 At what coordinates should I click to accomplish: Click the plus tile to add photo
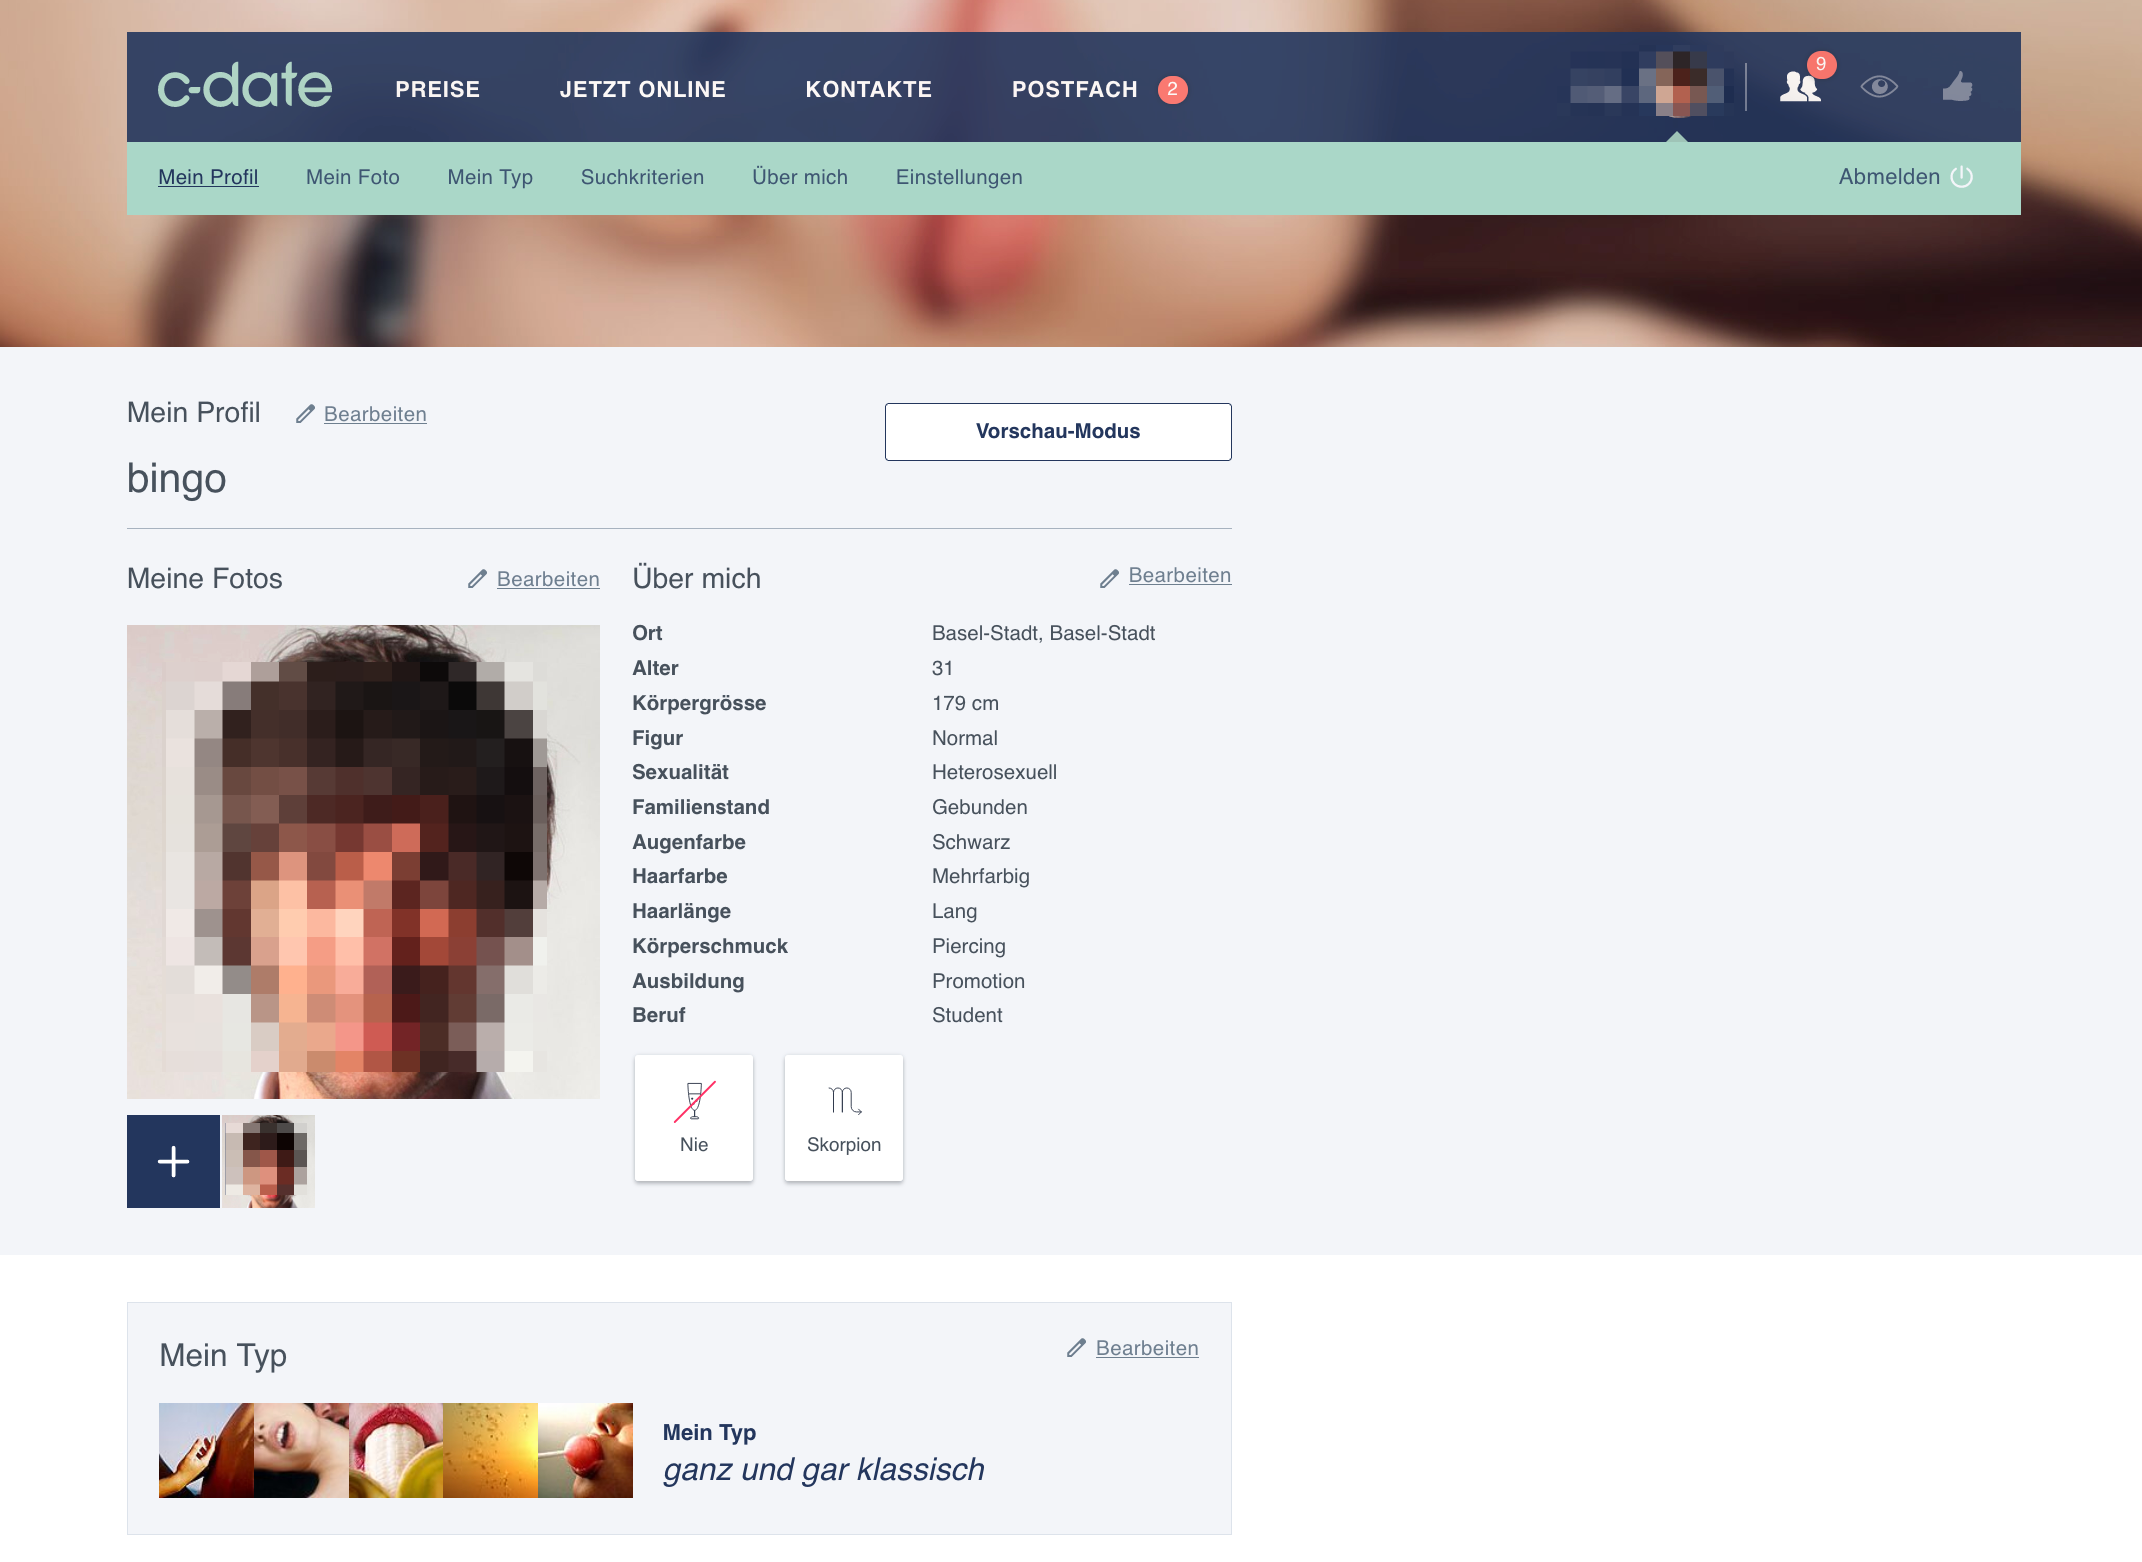pyautogui.click(x=173, y=1161)
